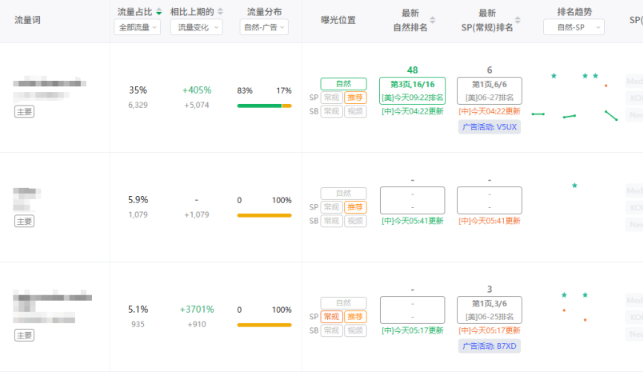
Task: Open the 自然-广告 distribution dropdown
Action: (x=264, y=27)
